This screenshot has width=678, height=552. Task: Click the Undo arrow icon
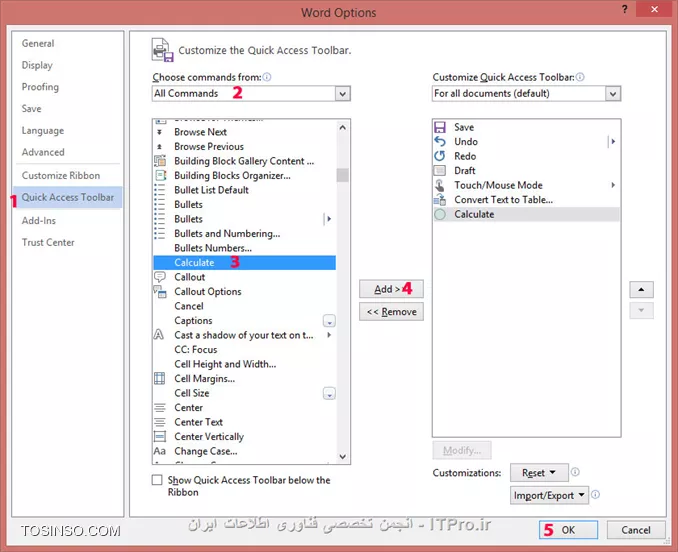[x=440, y=141]
